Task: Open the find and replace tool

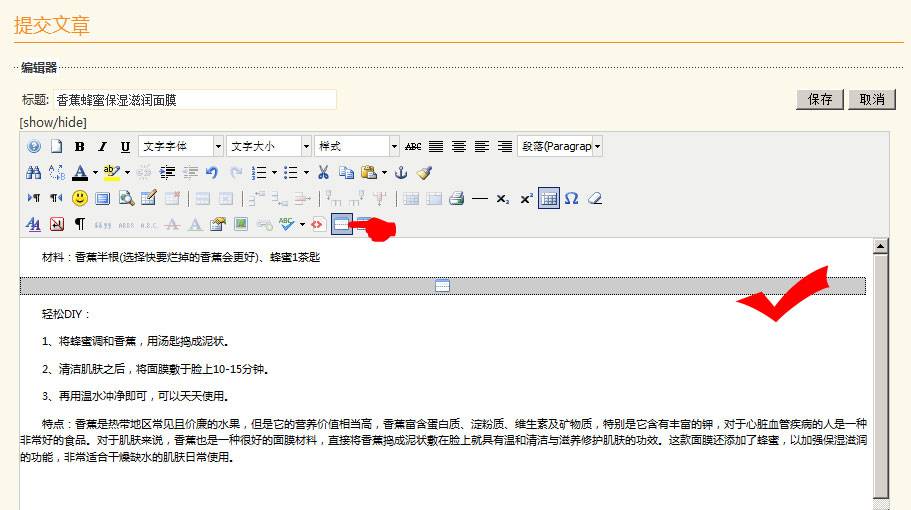Action: (56, 173)
